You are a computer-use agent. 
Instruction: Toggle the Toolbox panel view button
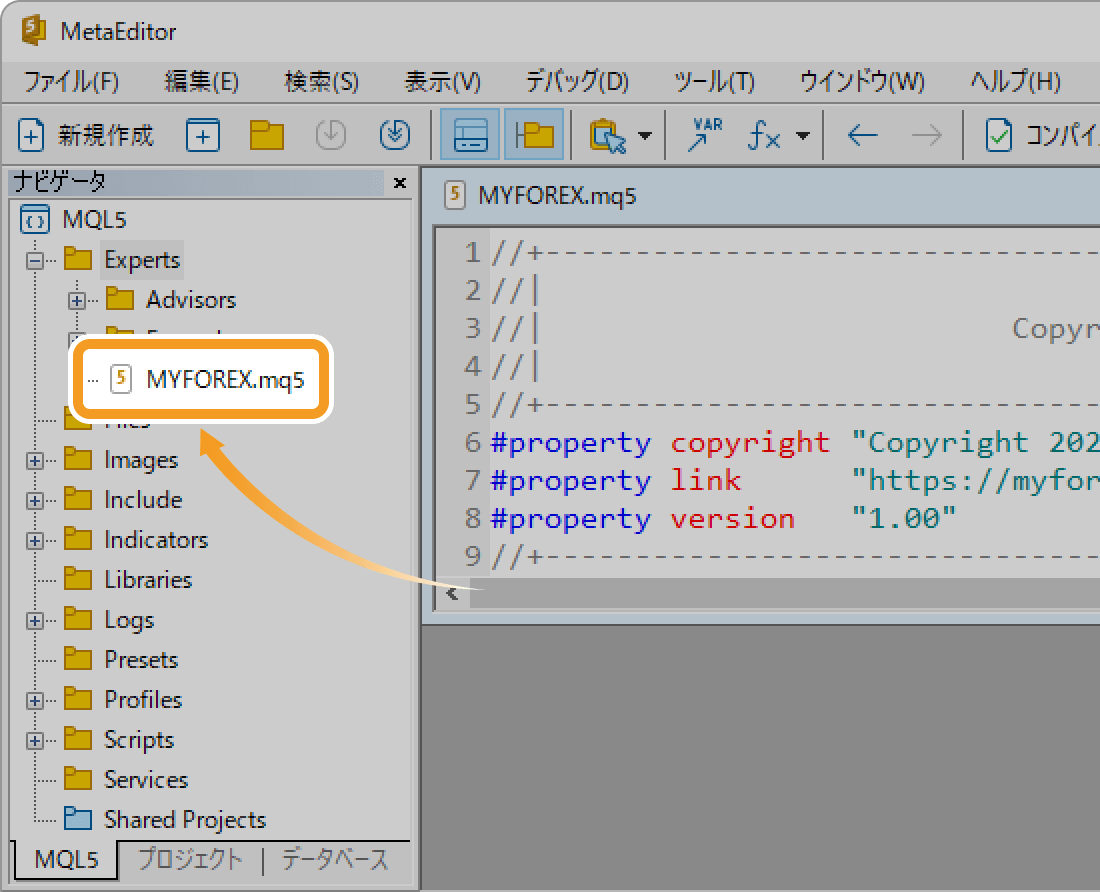[470, 134]
